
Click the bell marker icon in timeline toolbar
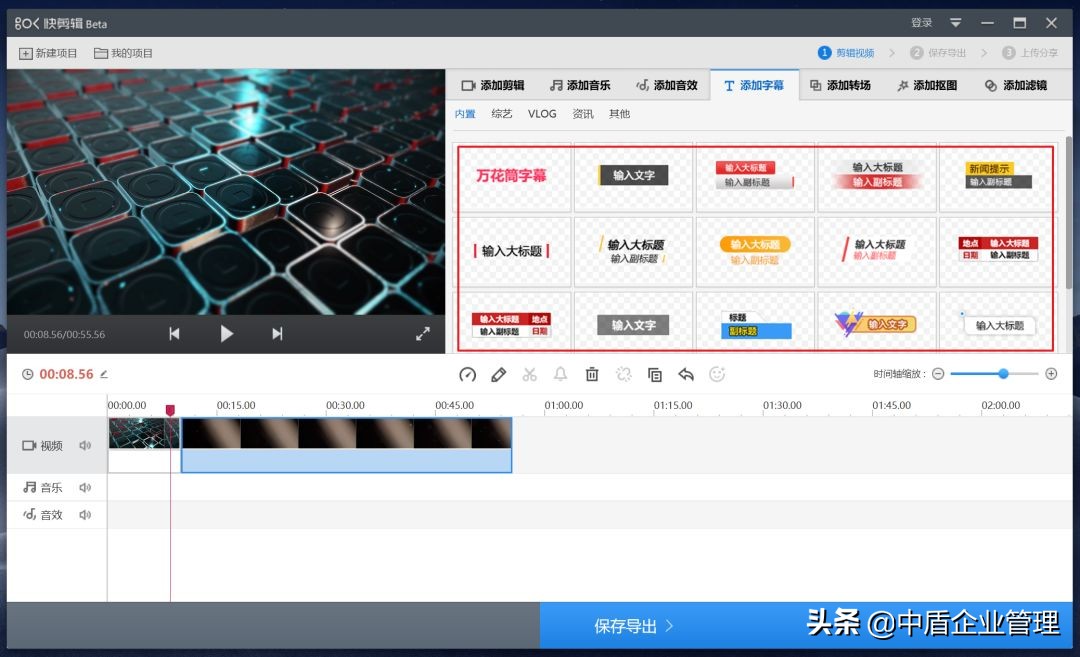coord(560,374)
